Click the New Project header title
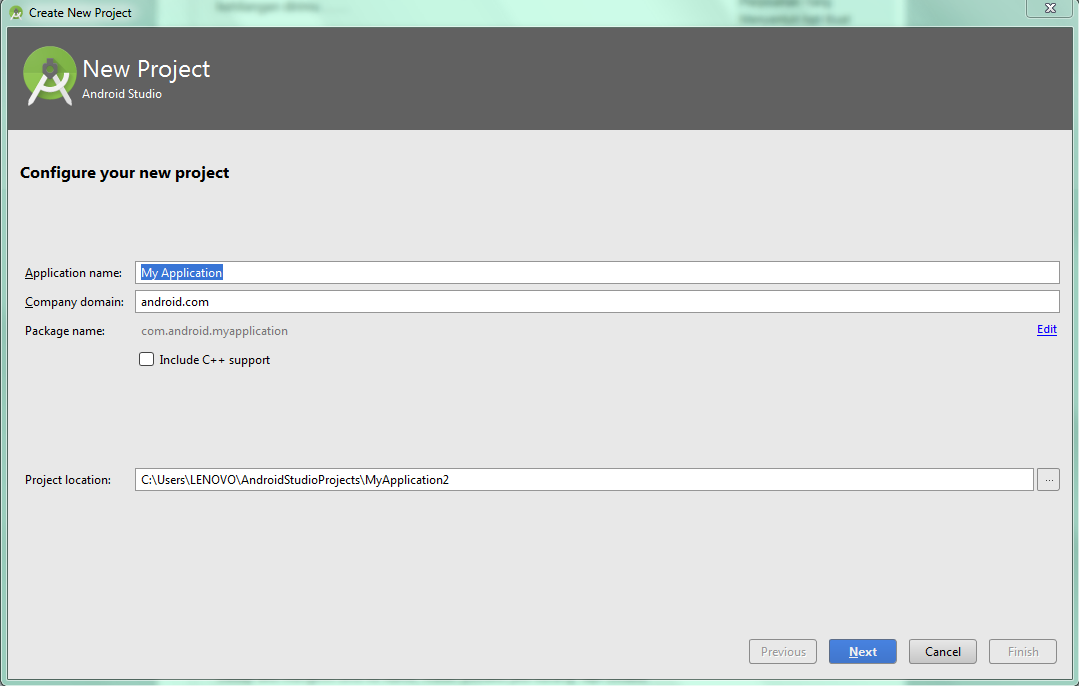 [x=145, y=68]
